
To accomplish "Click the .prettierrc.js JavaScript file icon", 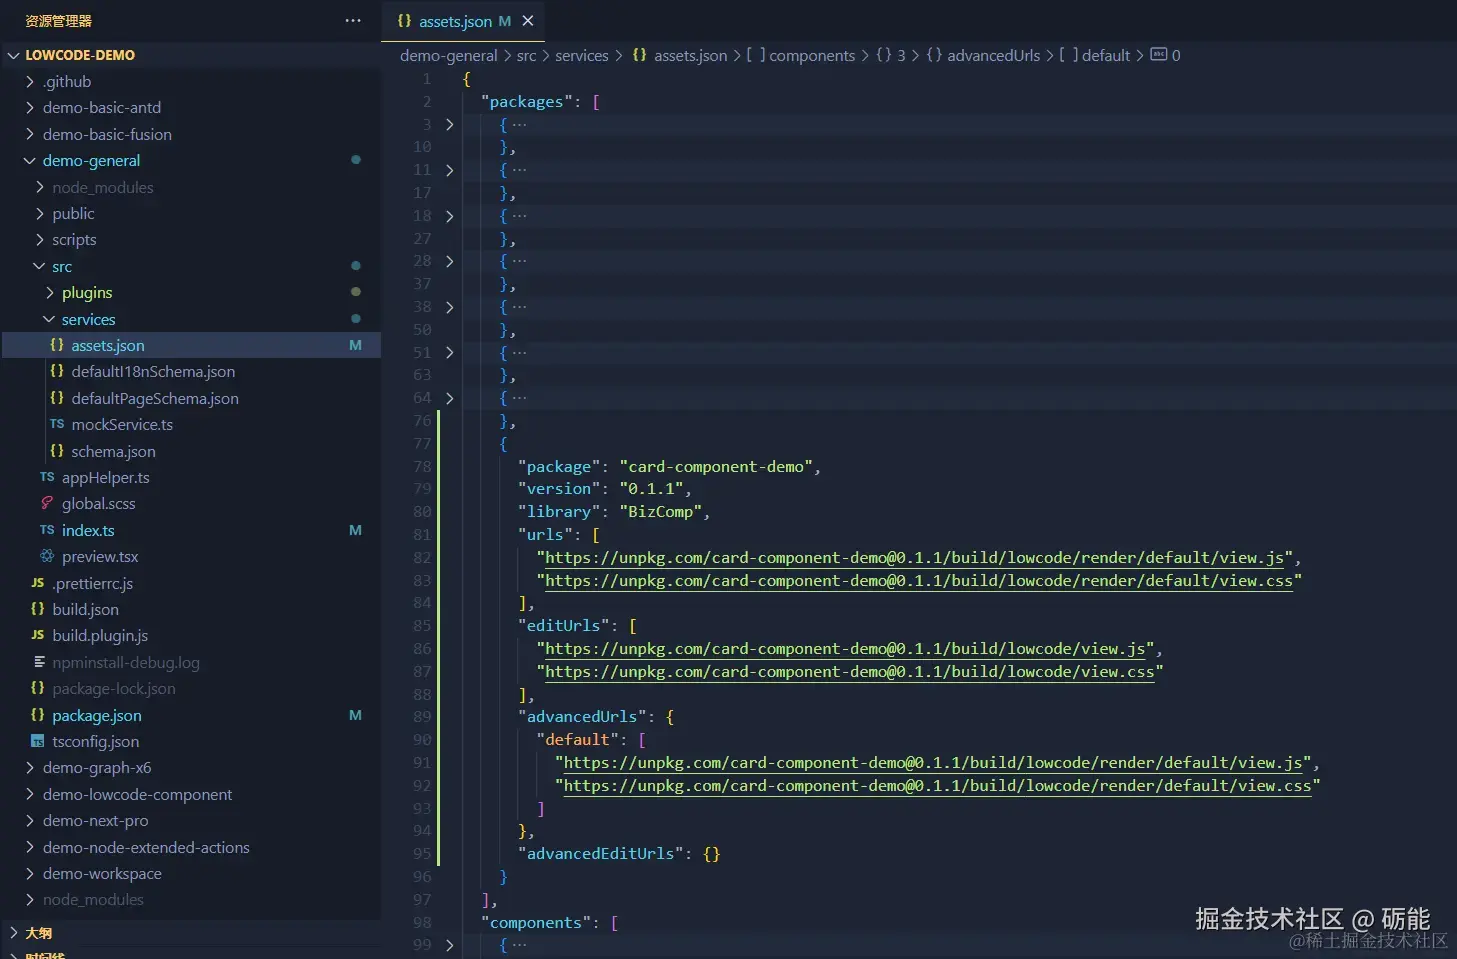I will click(38, 583).
